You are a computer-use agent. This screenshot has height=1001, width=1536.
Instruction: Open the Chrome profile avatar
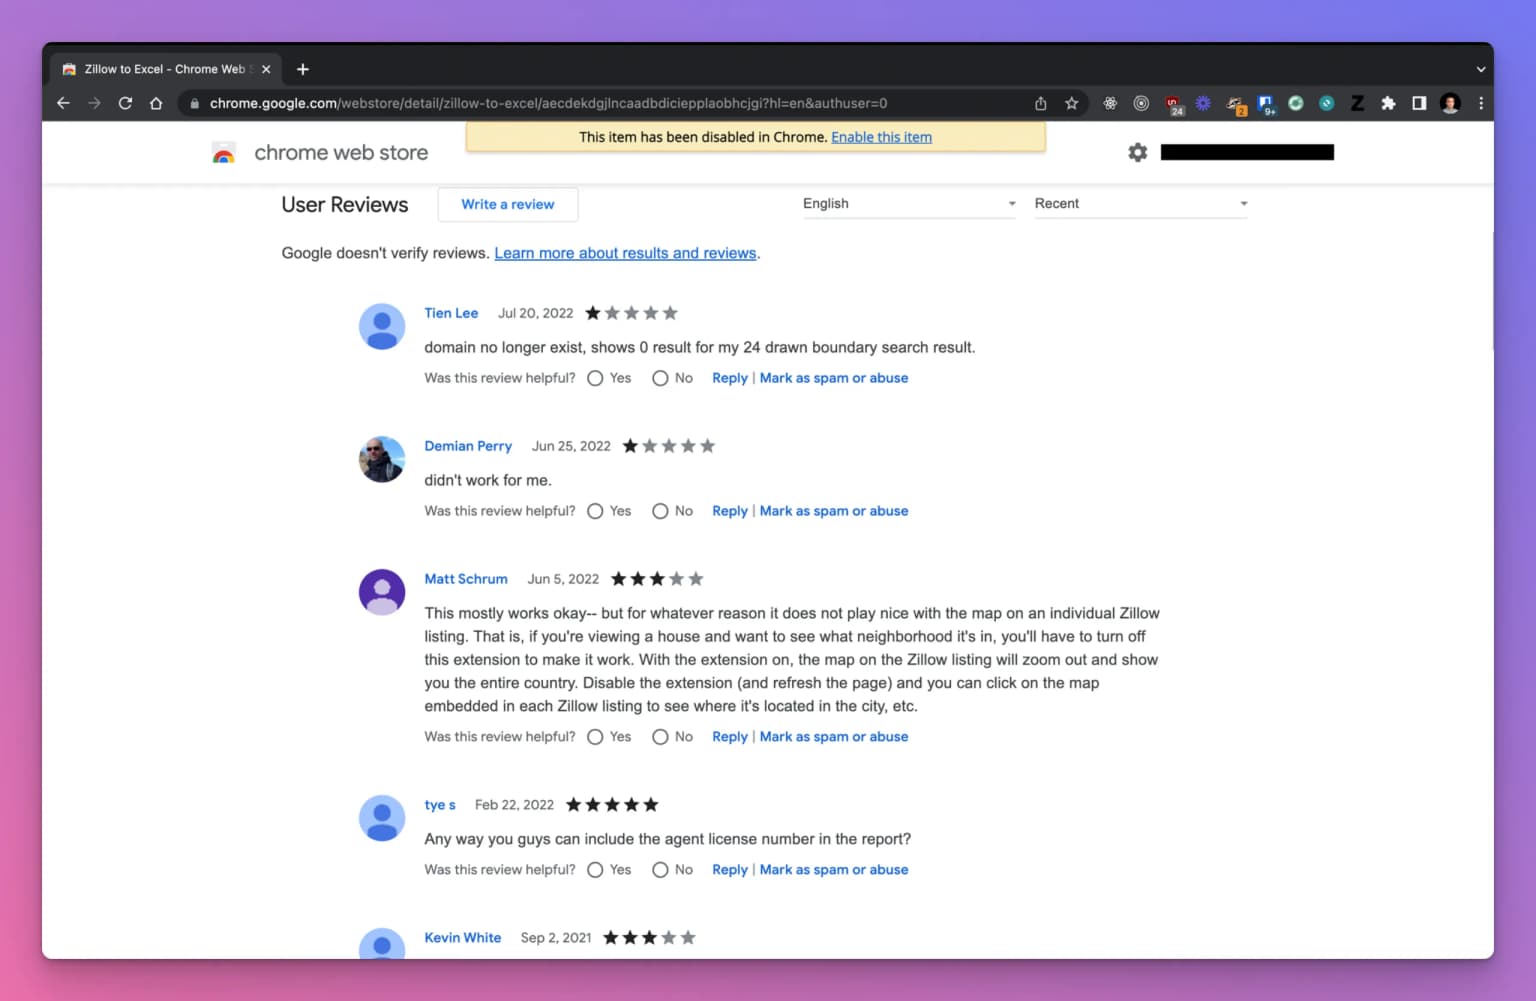coord(1450,103)
